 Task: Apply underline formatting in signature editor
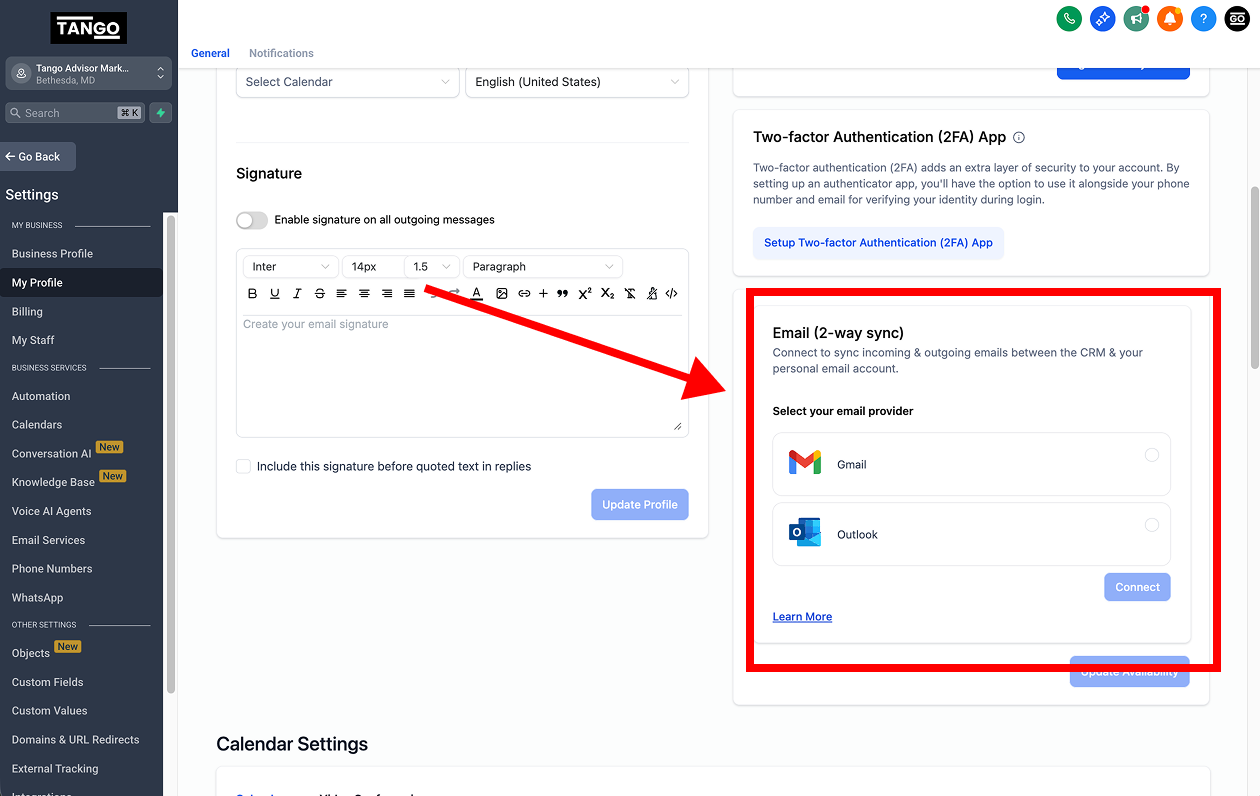point(275,294)
